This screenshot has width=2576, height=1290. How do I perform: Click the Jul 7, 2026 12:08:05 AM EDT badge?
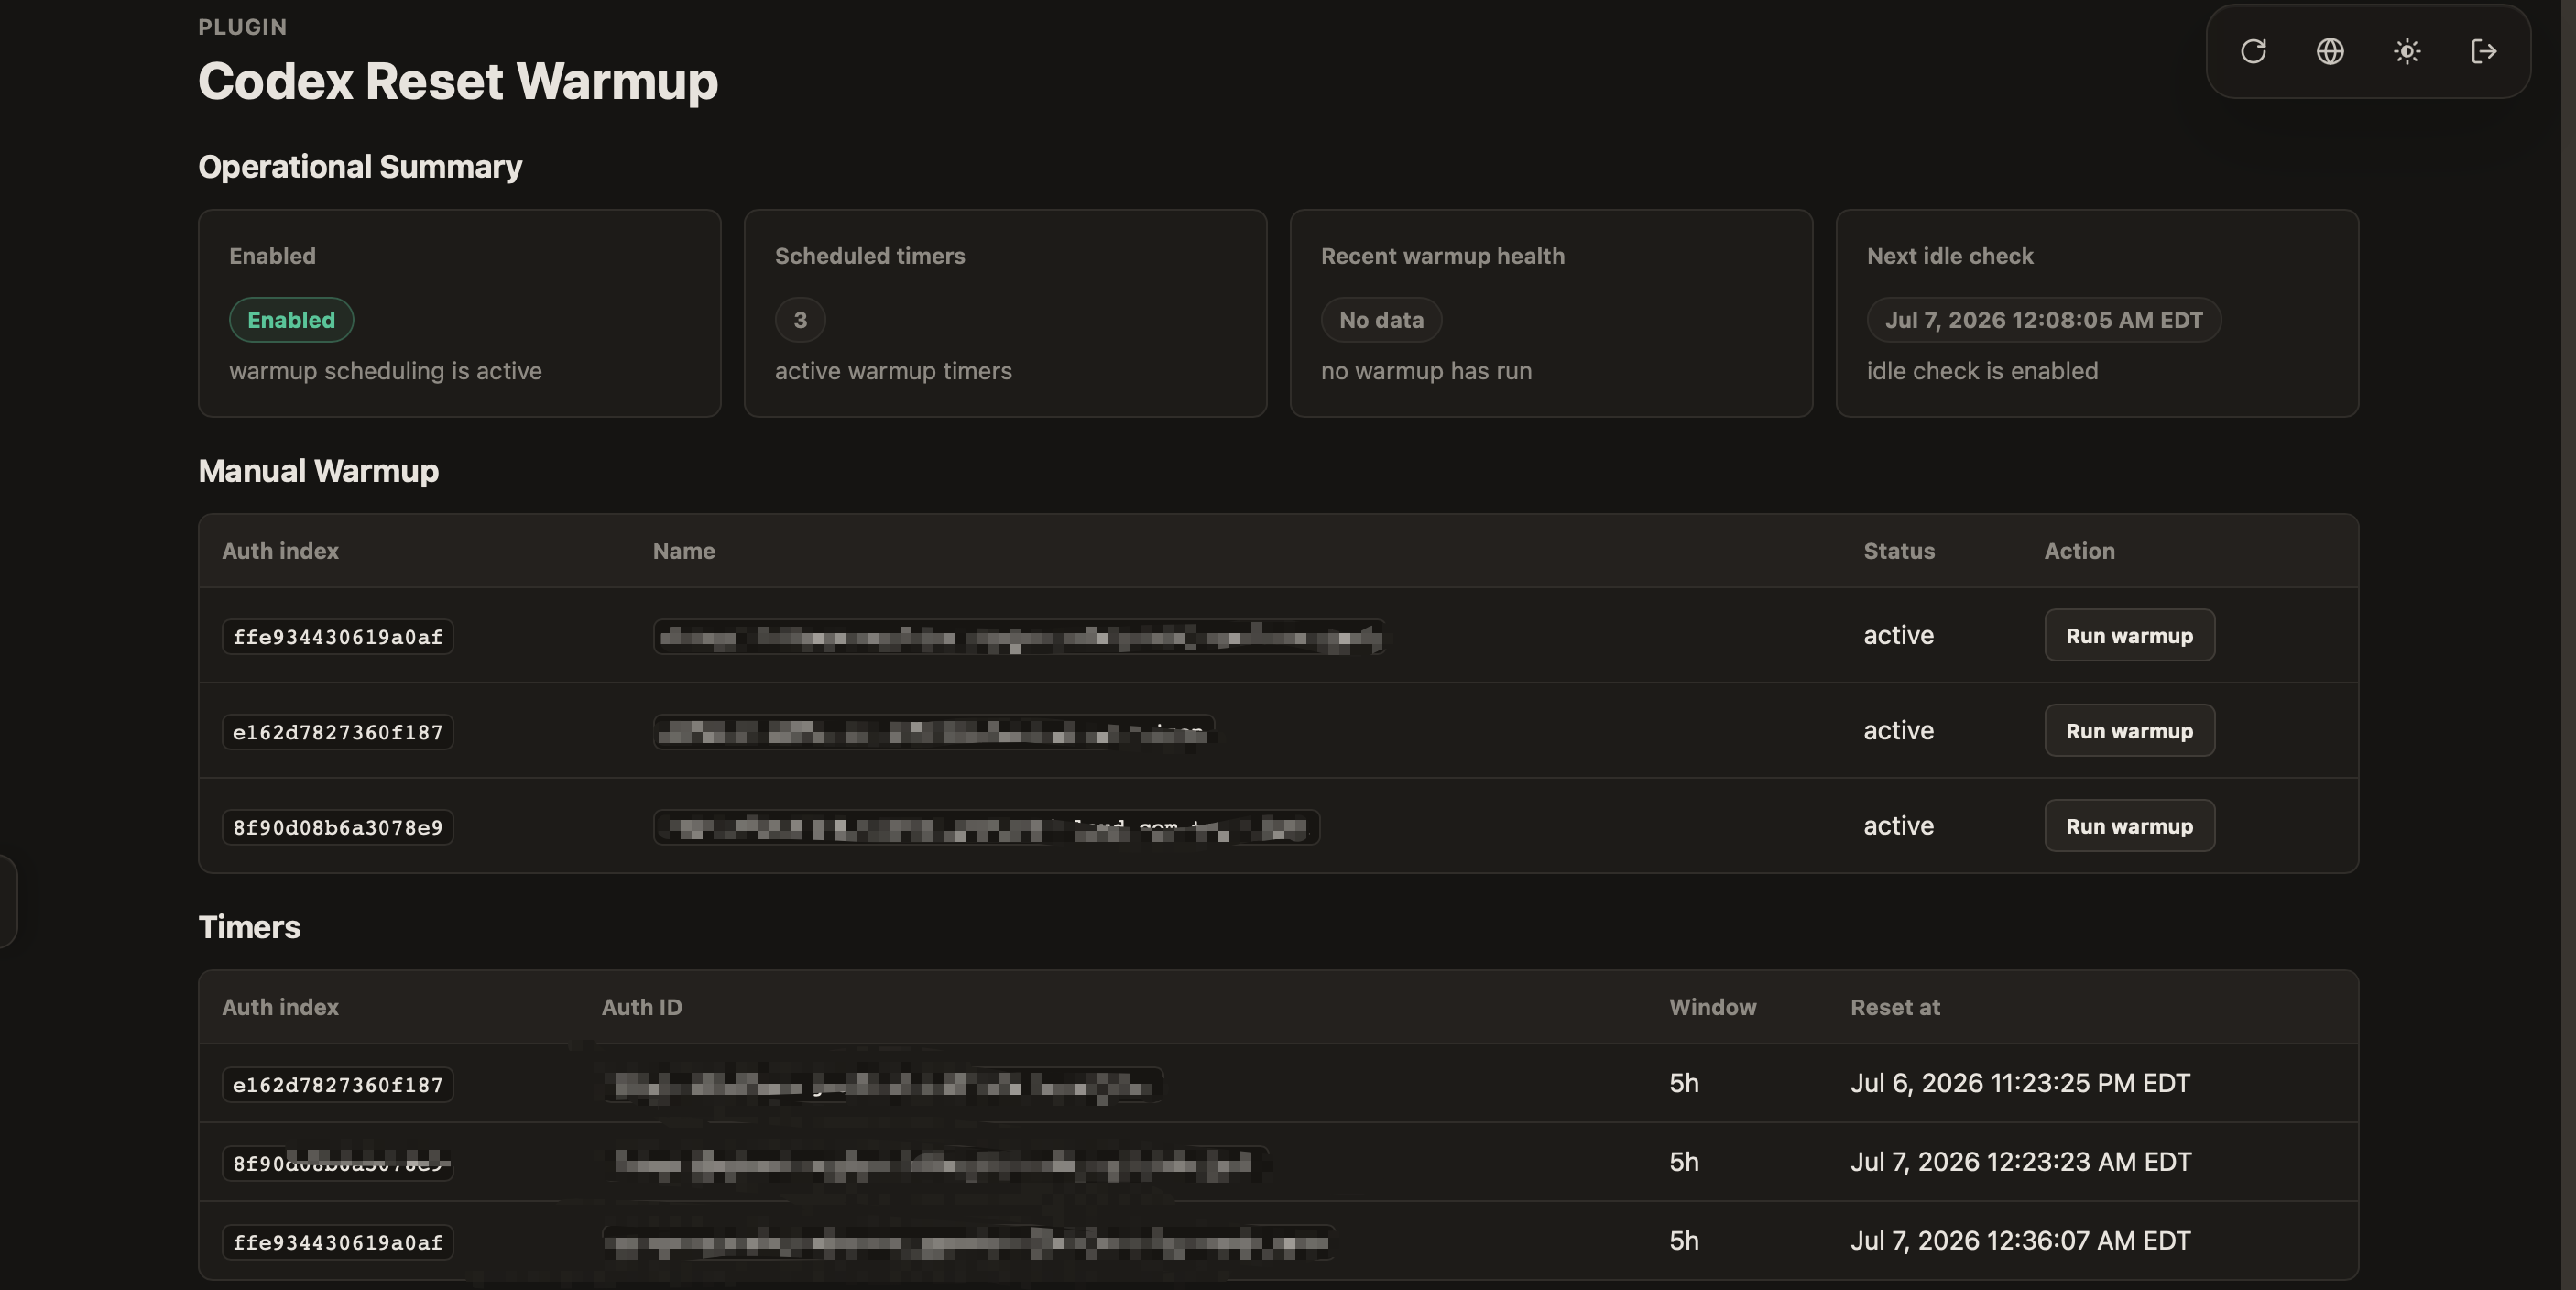click(x=2043, y=320)
